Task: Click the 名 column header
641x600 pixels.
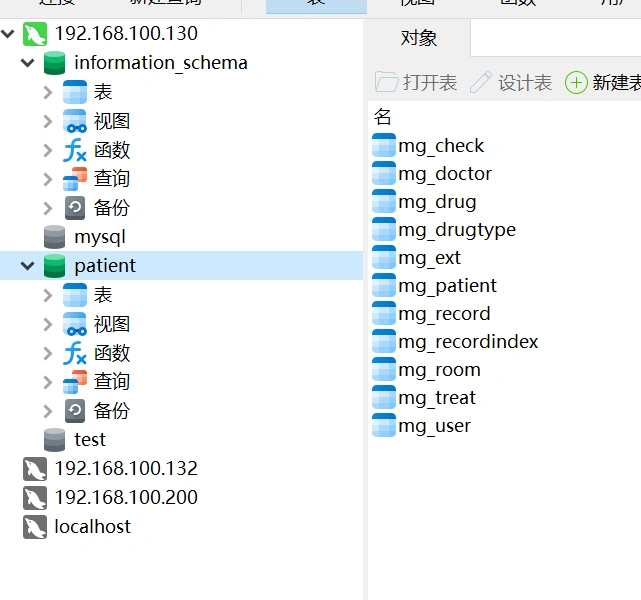Action: tap(383, 116)
